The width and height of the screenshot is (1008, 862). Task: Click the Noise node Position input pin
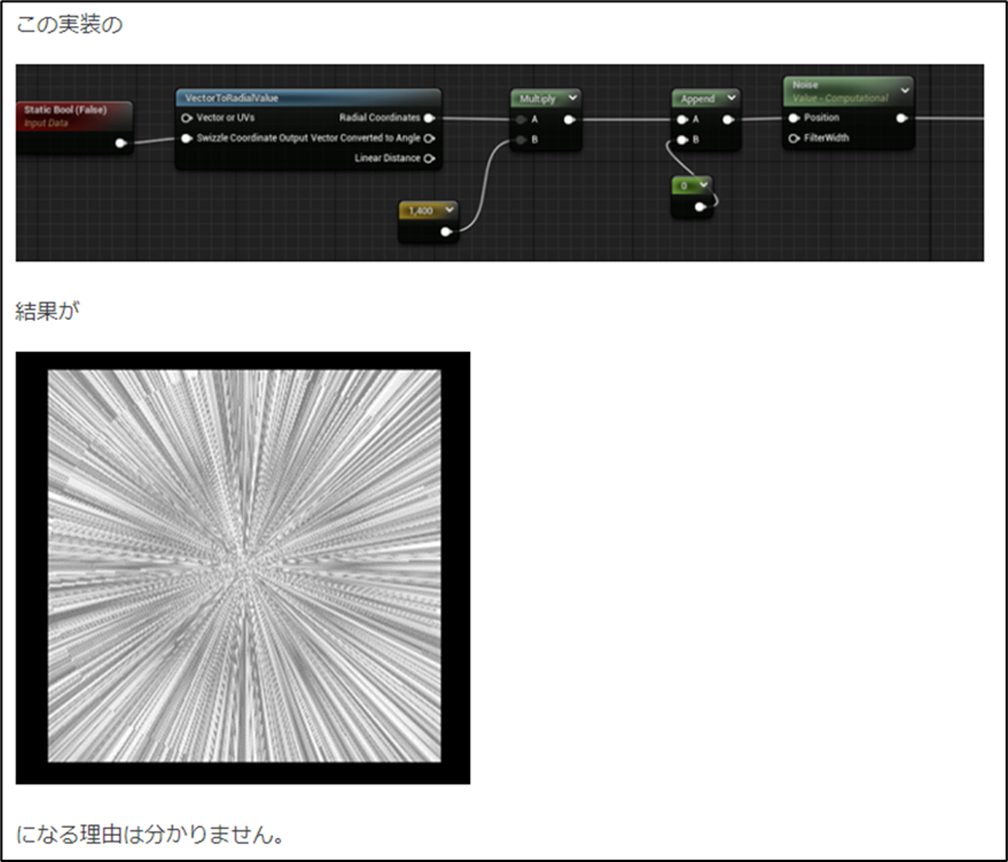[794, 118]
